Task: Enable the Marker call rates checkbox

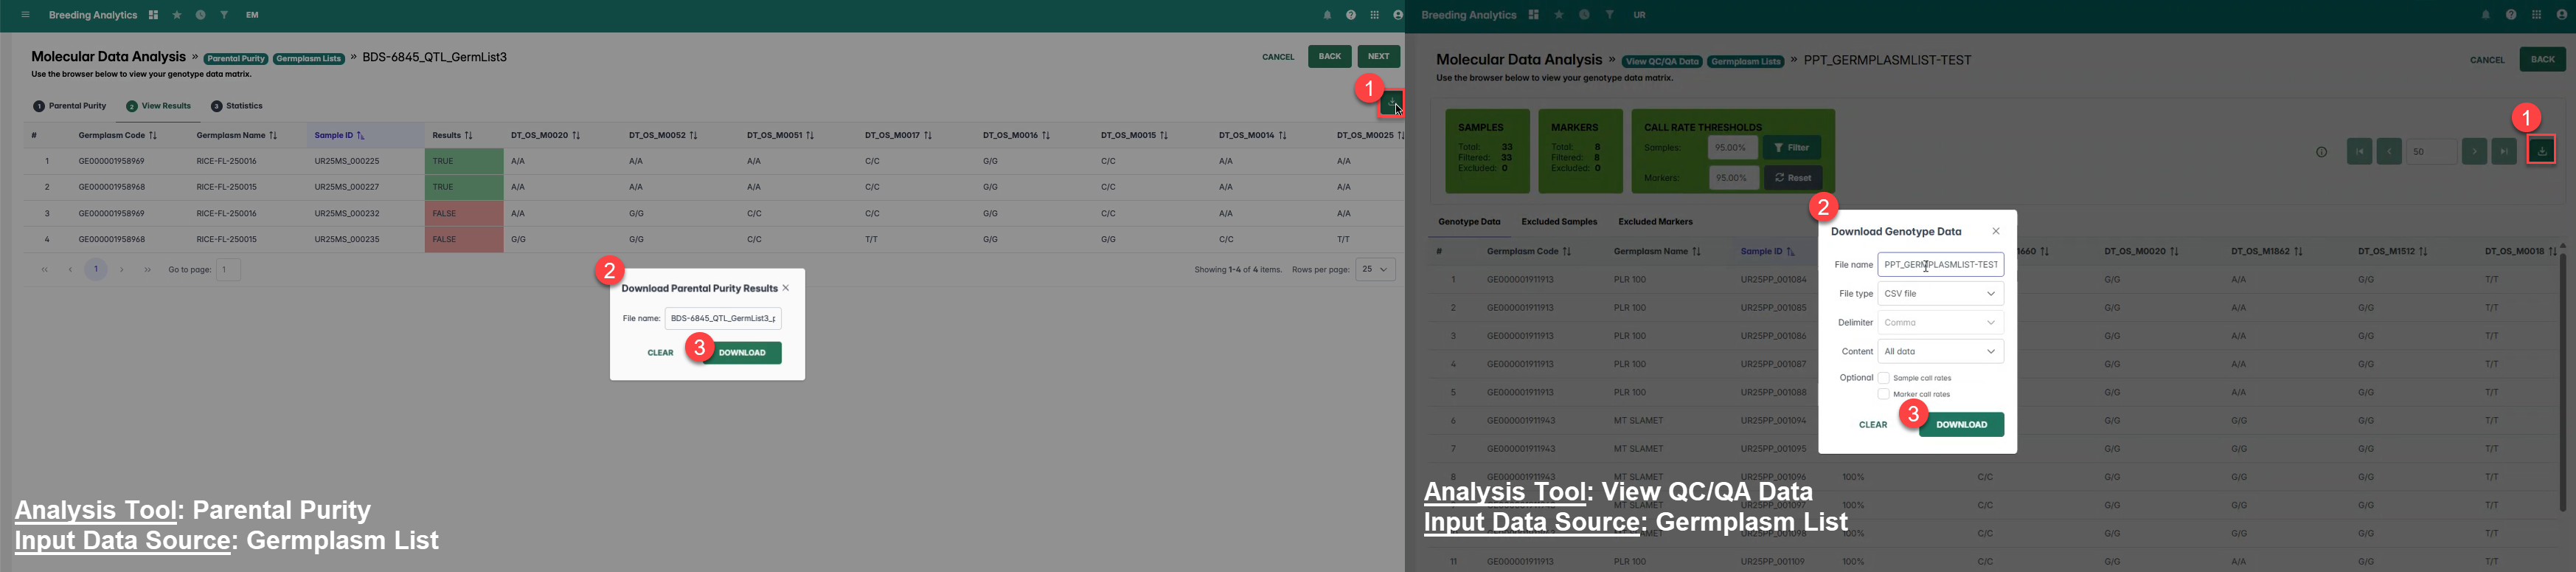Action: click(x=1883, y=394)
